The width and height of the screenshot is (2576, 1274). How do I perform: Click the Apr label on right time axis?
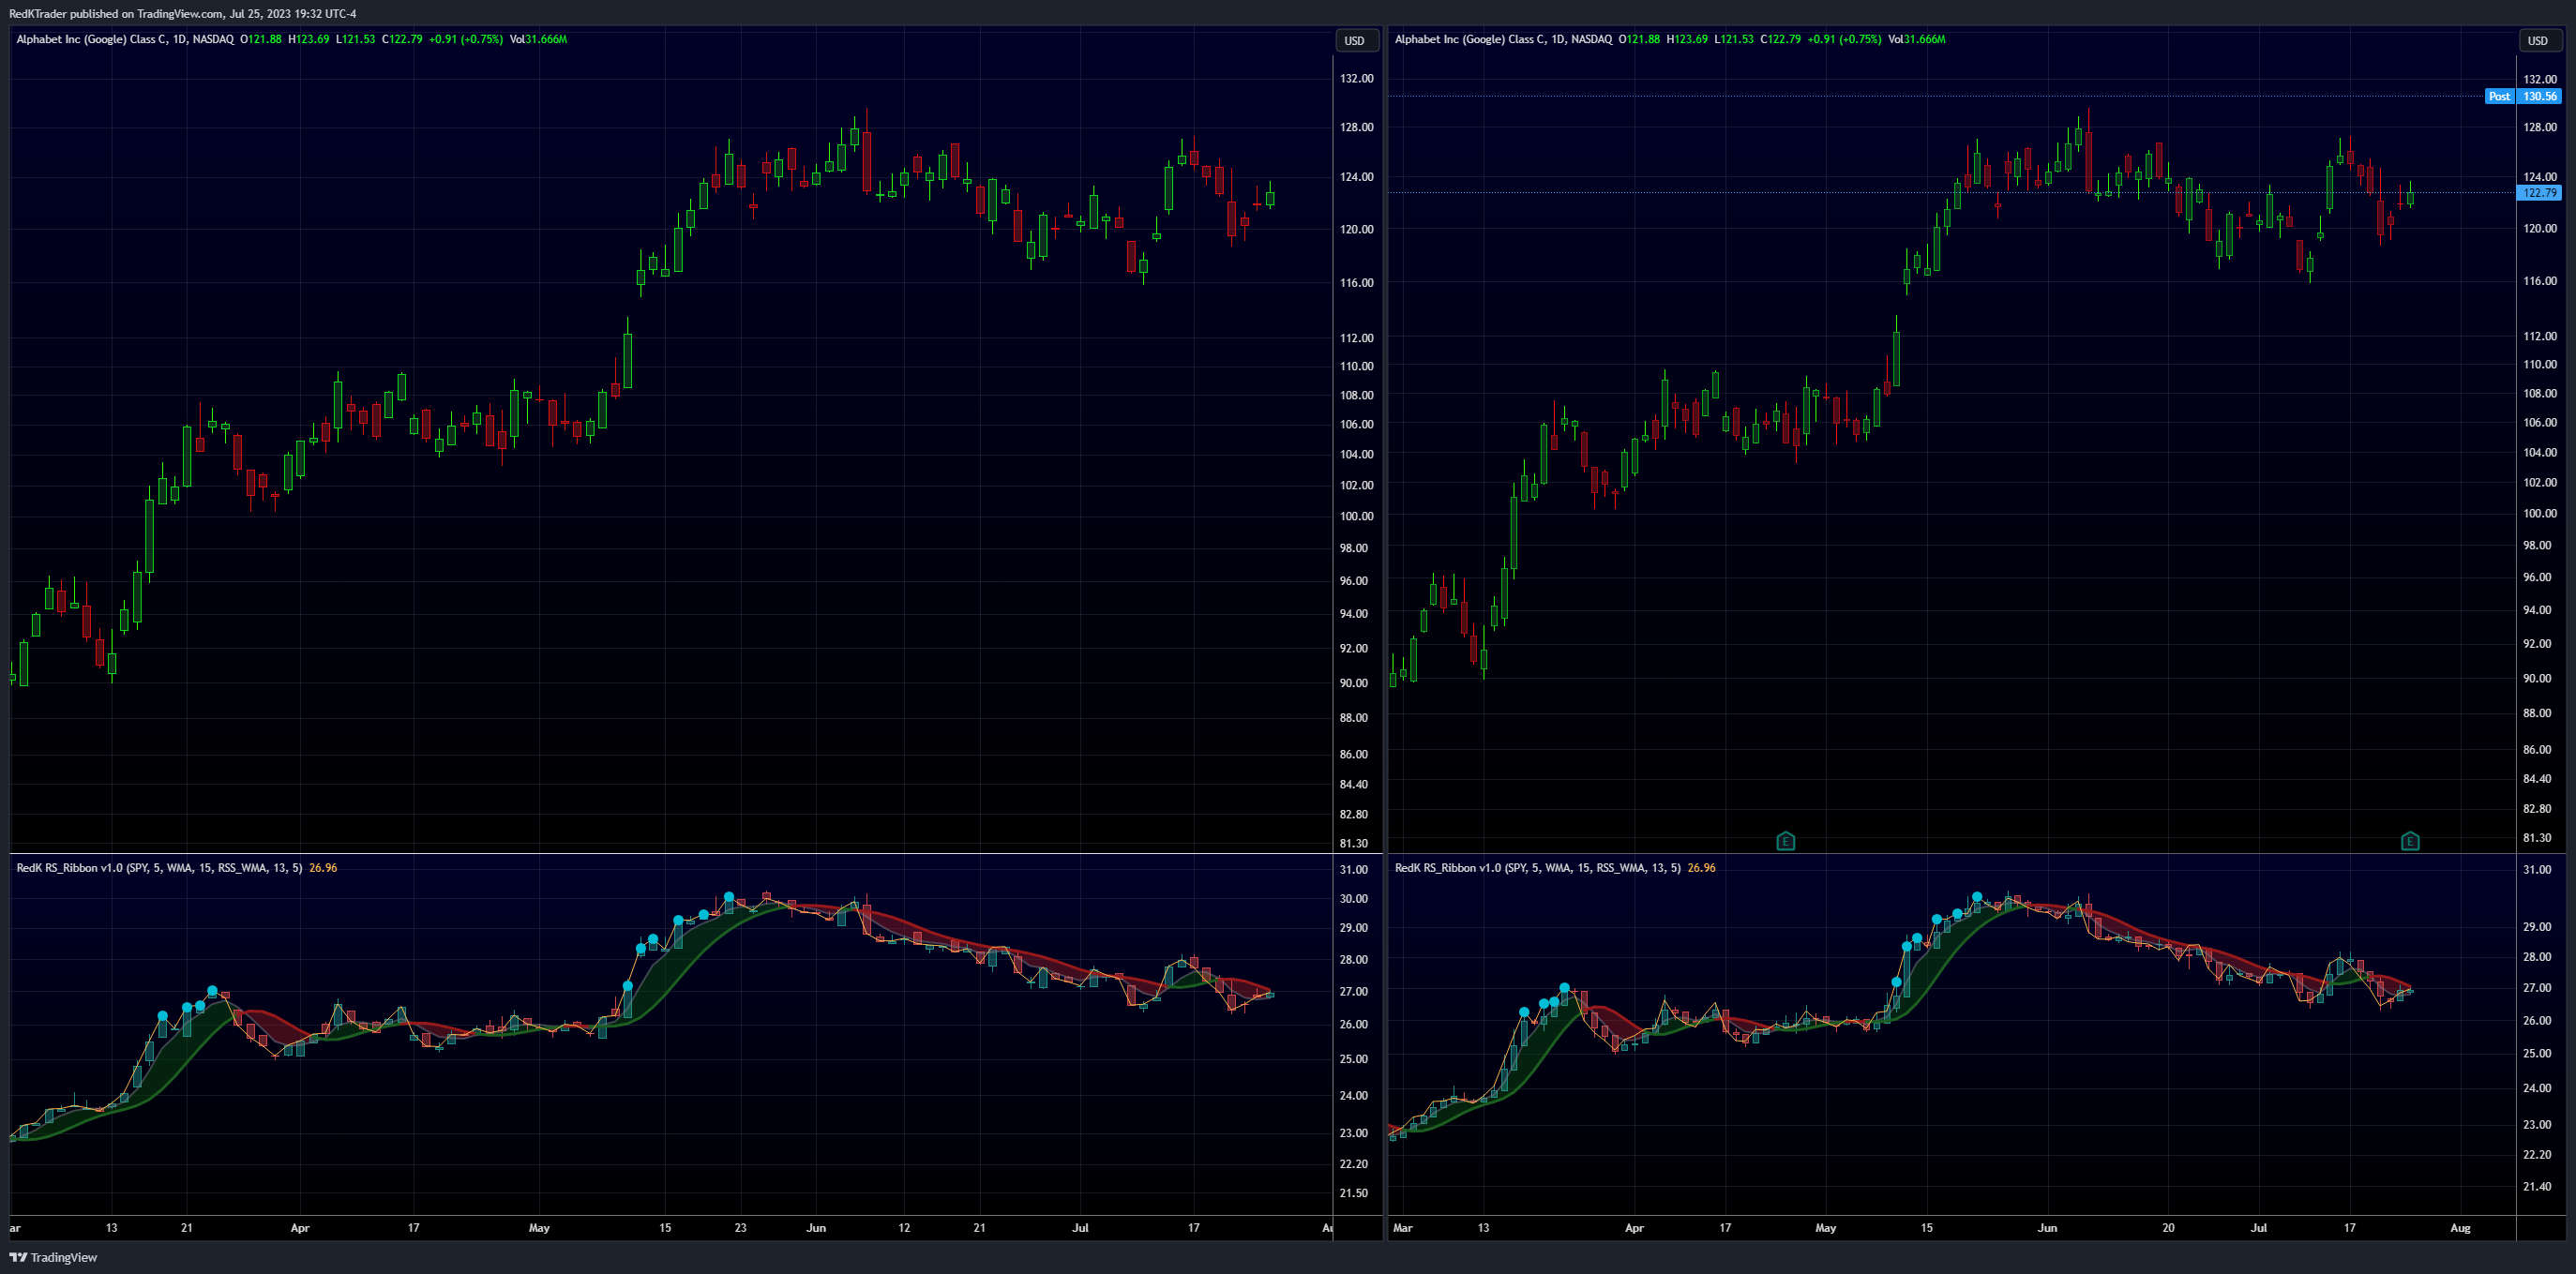pyautogui.click(x=1634, y=1227)
